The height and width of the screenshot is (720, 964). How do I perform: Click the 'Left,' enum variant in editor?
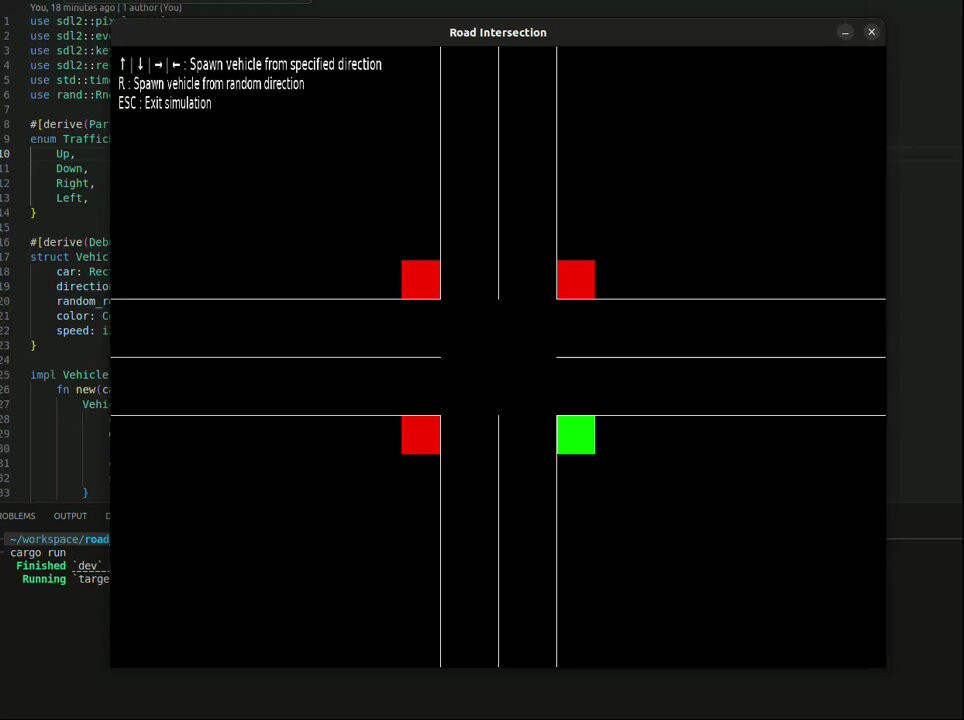[x=72, y=198]
